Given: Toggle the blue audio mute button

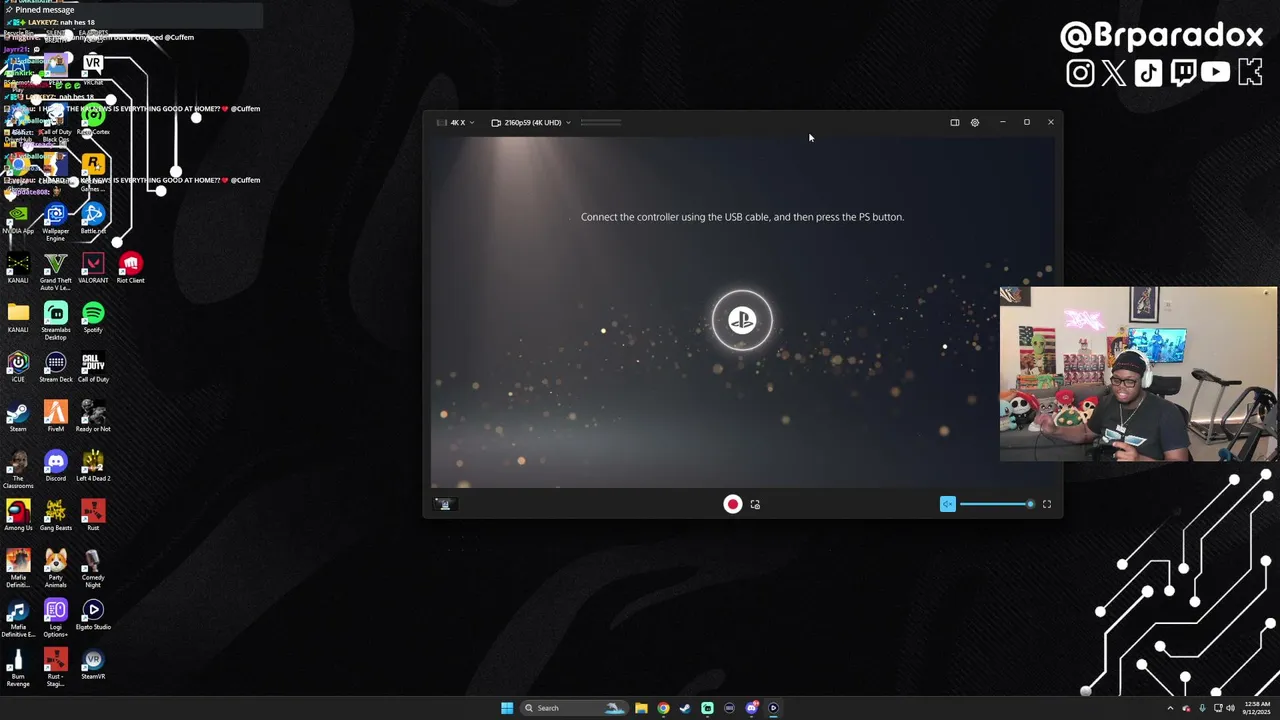Looking at the screenshot, I should click(948, 504).
